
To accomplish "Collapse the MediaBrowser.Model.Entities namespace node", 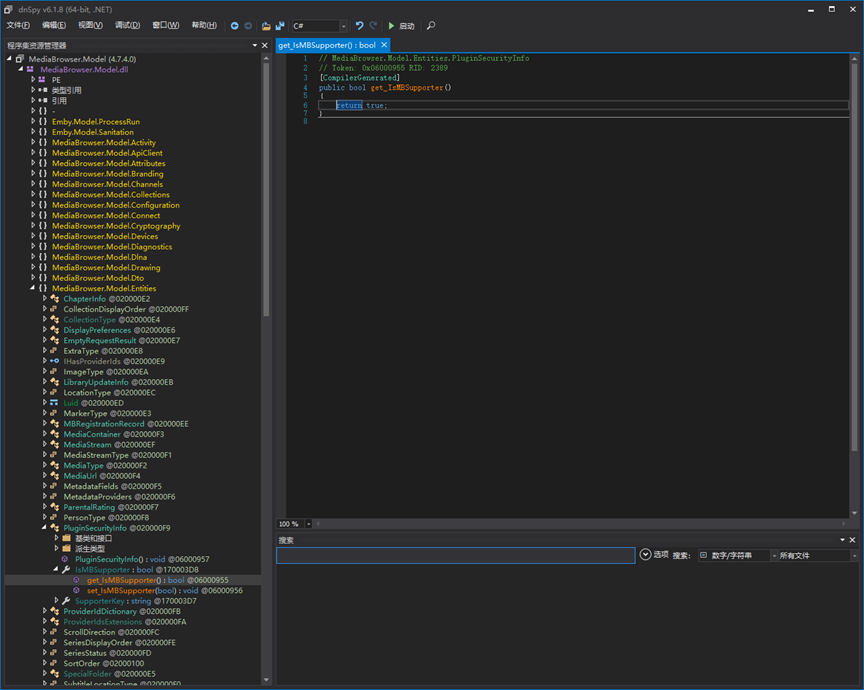I will 33,288.
